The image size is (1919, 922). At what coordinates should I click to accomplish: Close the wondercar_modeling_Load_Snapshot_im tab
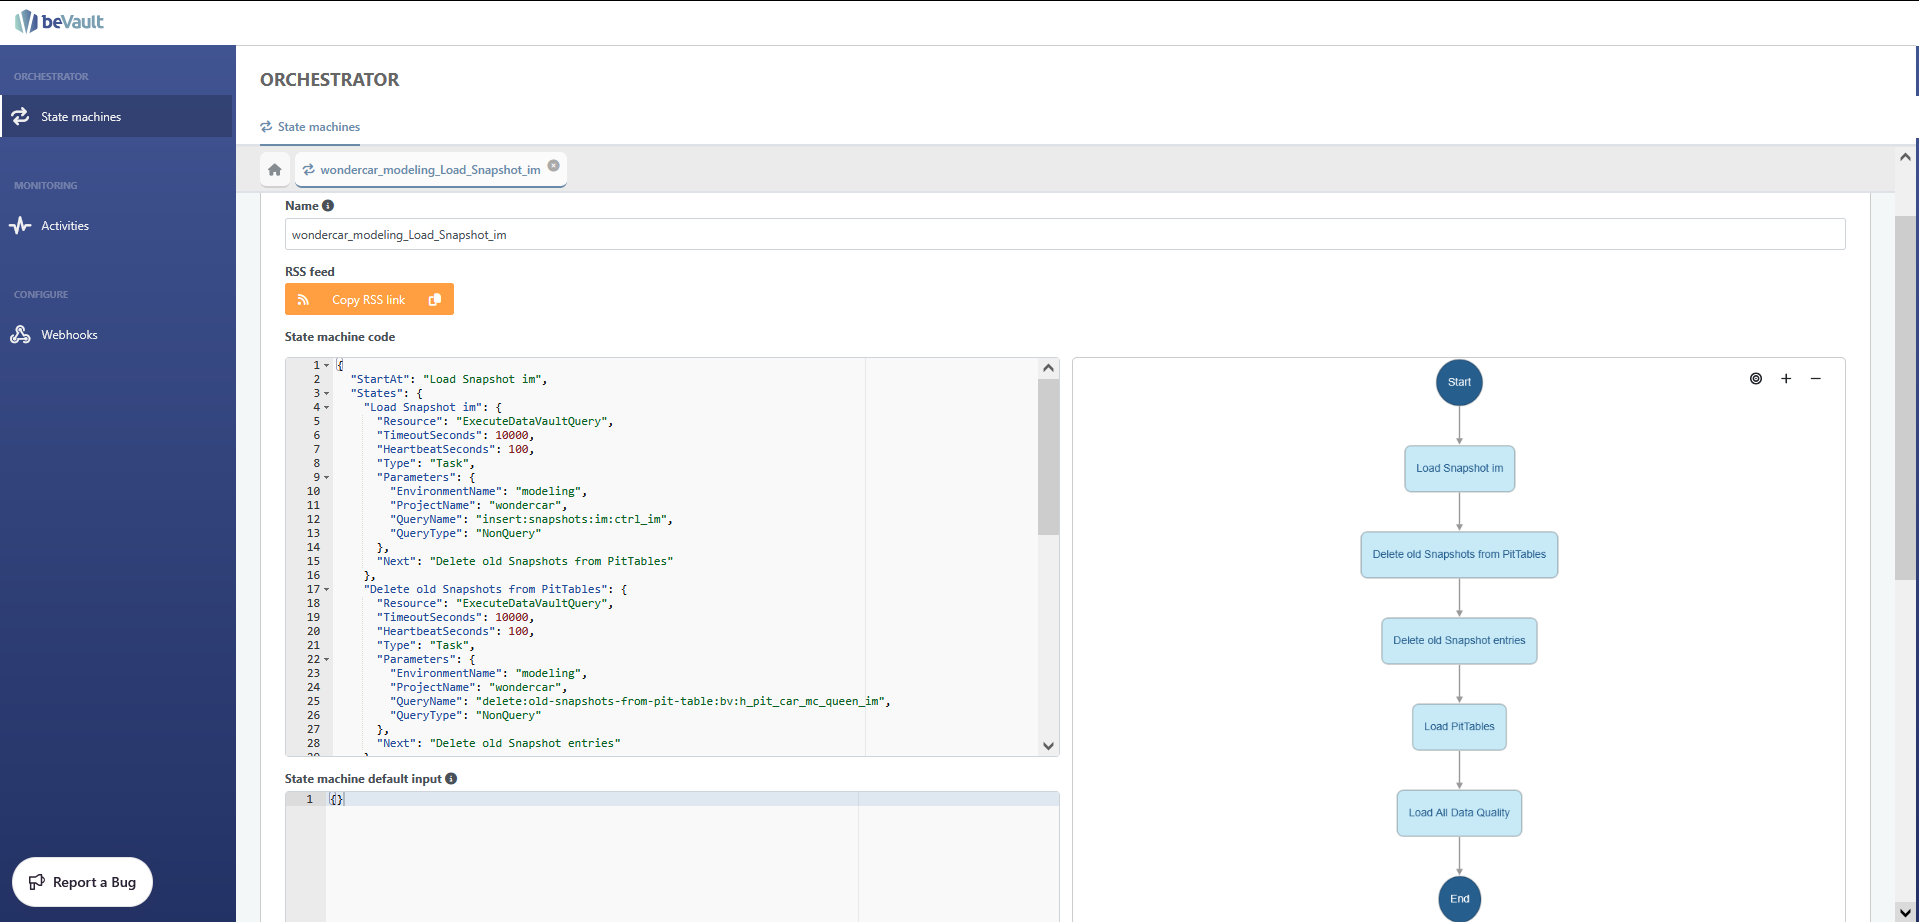coord(554,166)
